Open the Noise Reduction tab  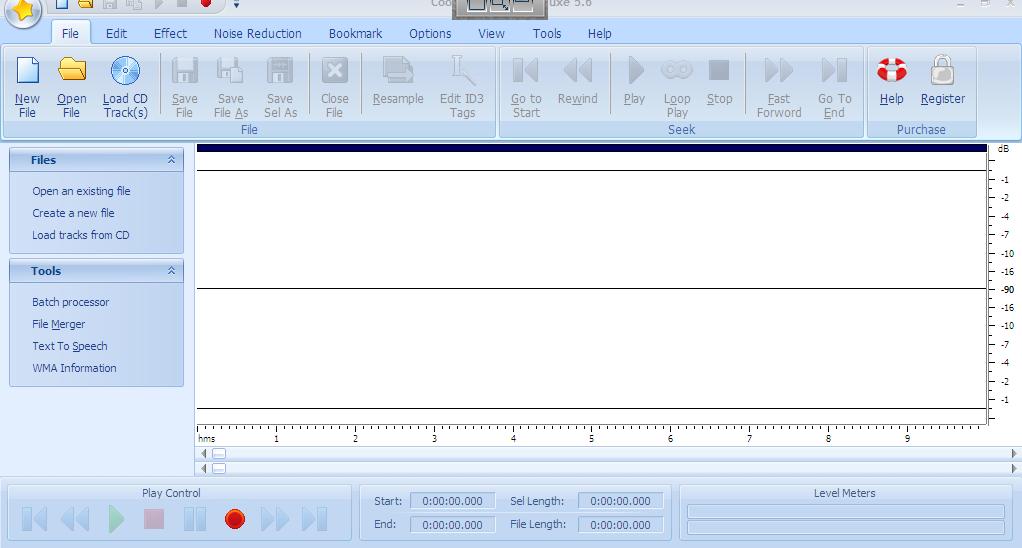[257, 33]
